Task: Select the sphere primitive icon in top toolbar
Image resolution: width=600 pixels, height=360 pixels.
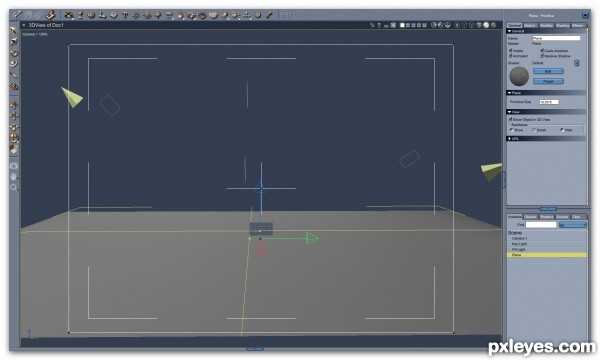Action: [x=91, y=15]
